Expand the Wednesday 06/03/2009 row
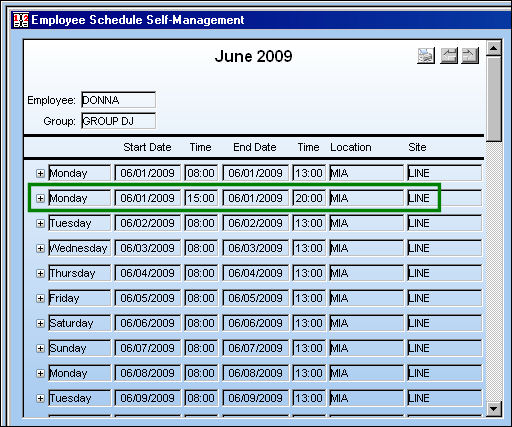The image size is (512, 427). (40, 248)
